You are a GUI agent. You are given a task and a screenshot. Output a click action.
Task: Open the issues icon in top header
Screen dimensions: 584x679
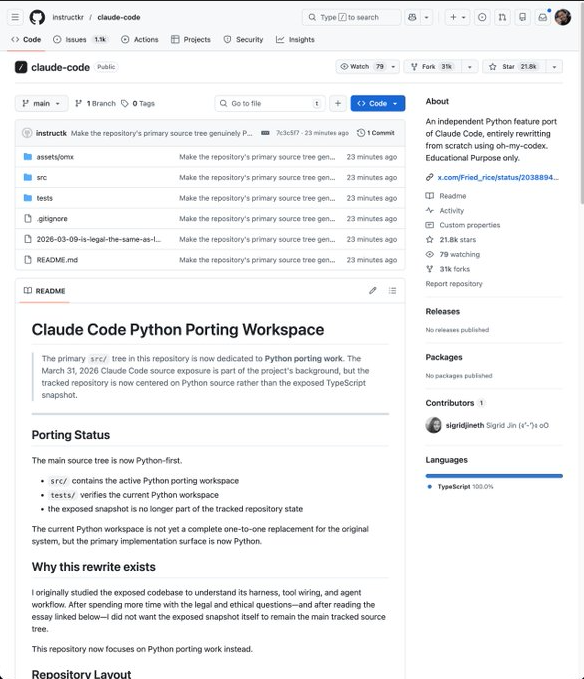coord(482,17)
